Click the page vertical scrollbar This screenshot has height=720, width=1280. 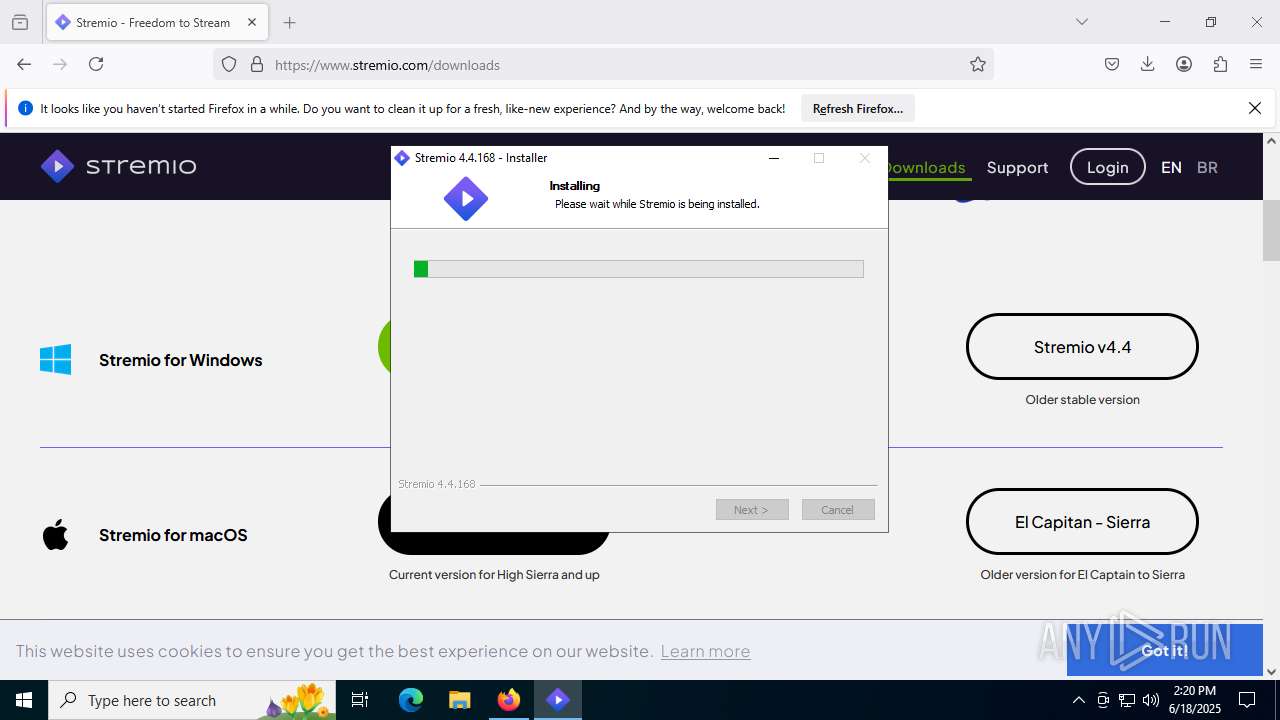pos(1271,230)
